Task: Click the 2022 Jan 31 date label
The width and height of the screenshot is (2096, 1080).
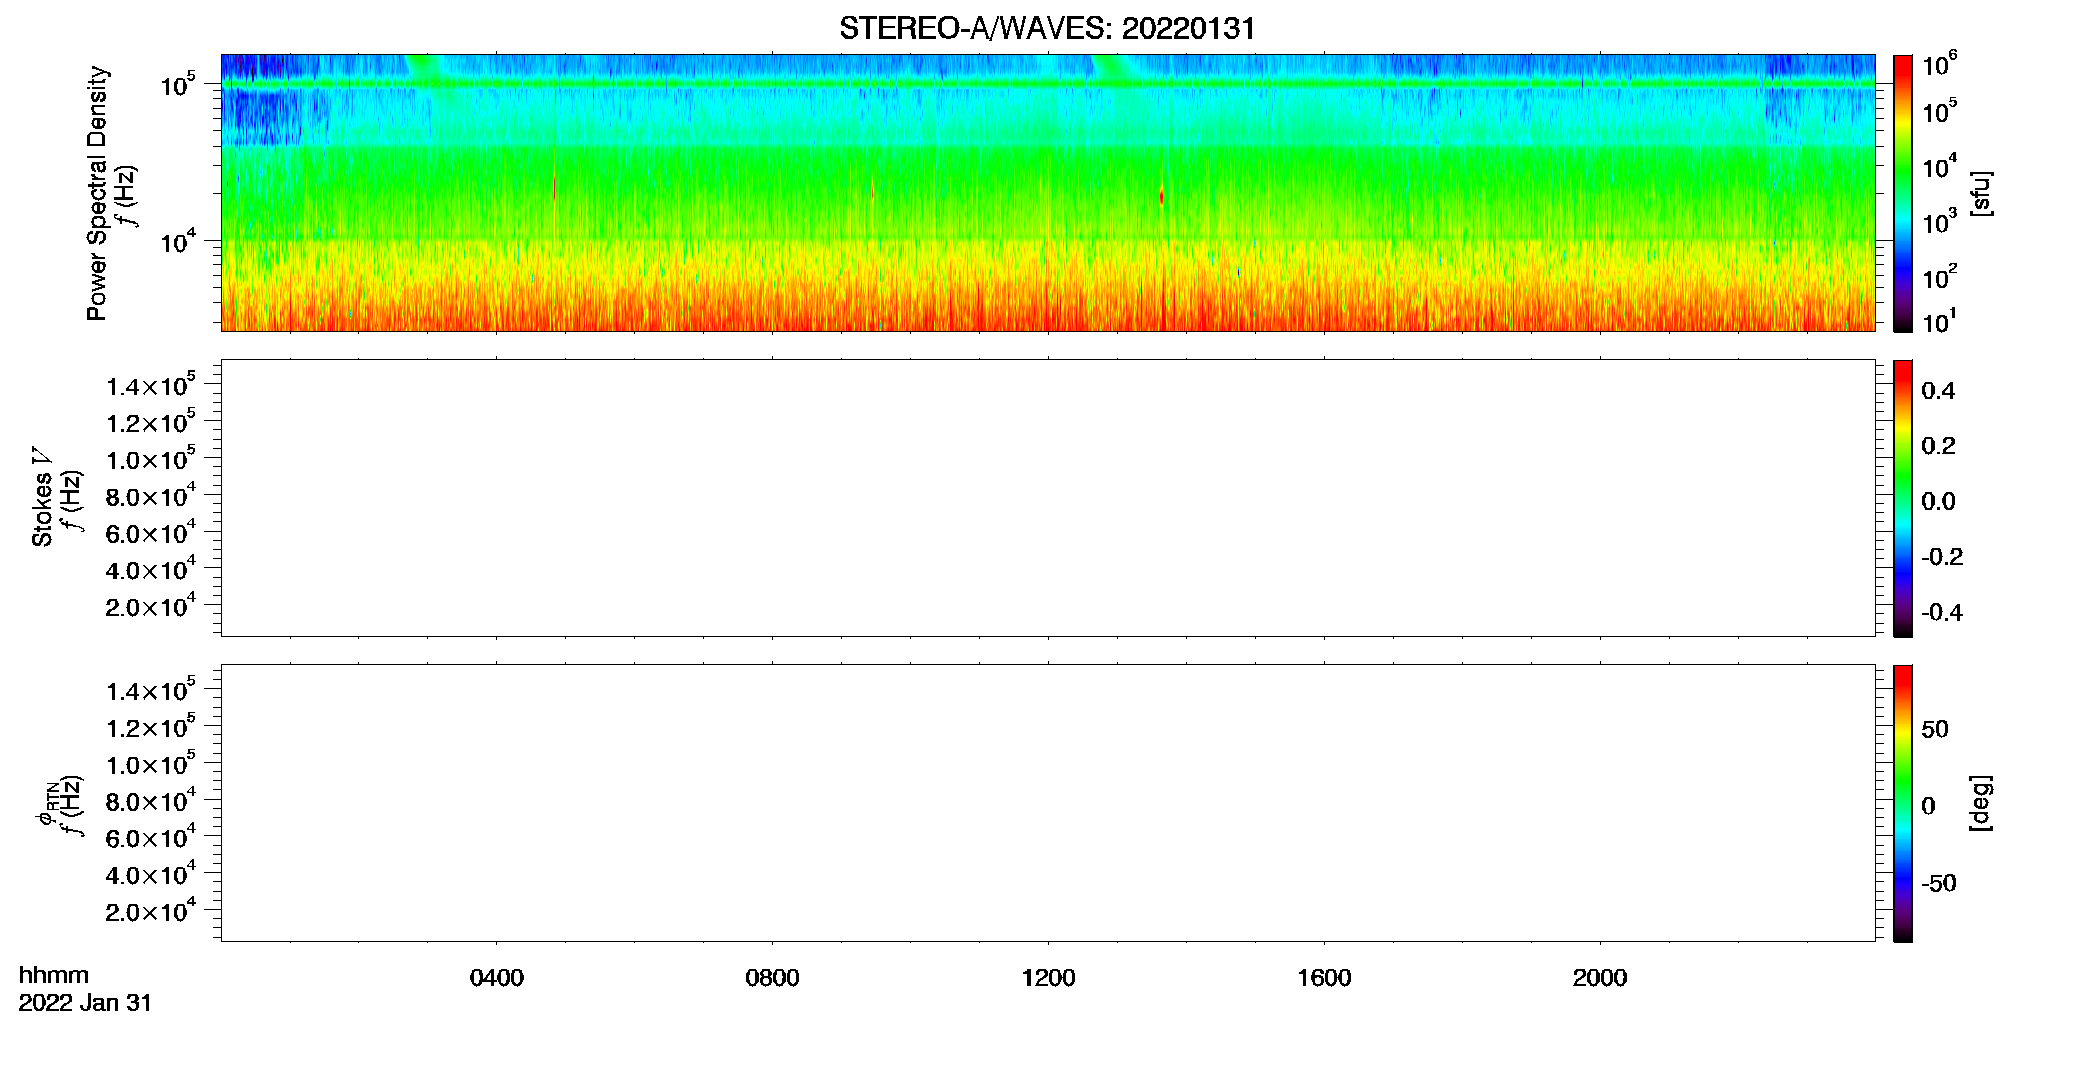Action: point(85,1003)
